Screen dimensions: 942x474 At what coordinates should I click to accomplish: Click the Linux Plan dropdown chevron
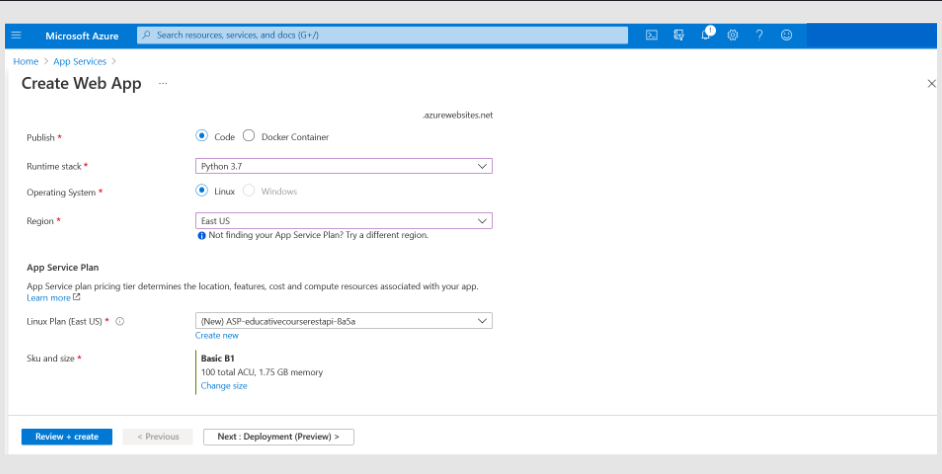482,321
